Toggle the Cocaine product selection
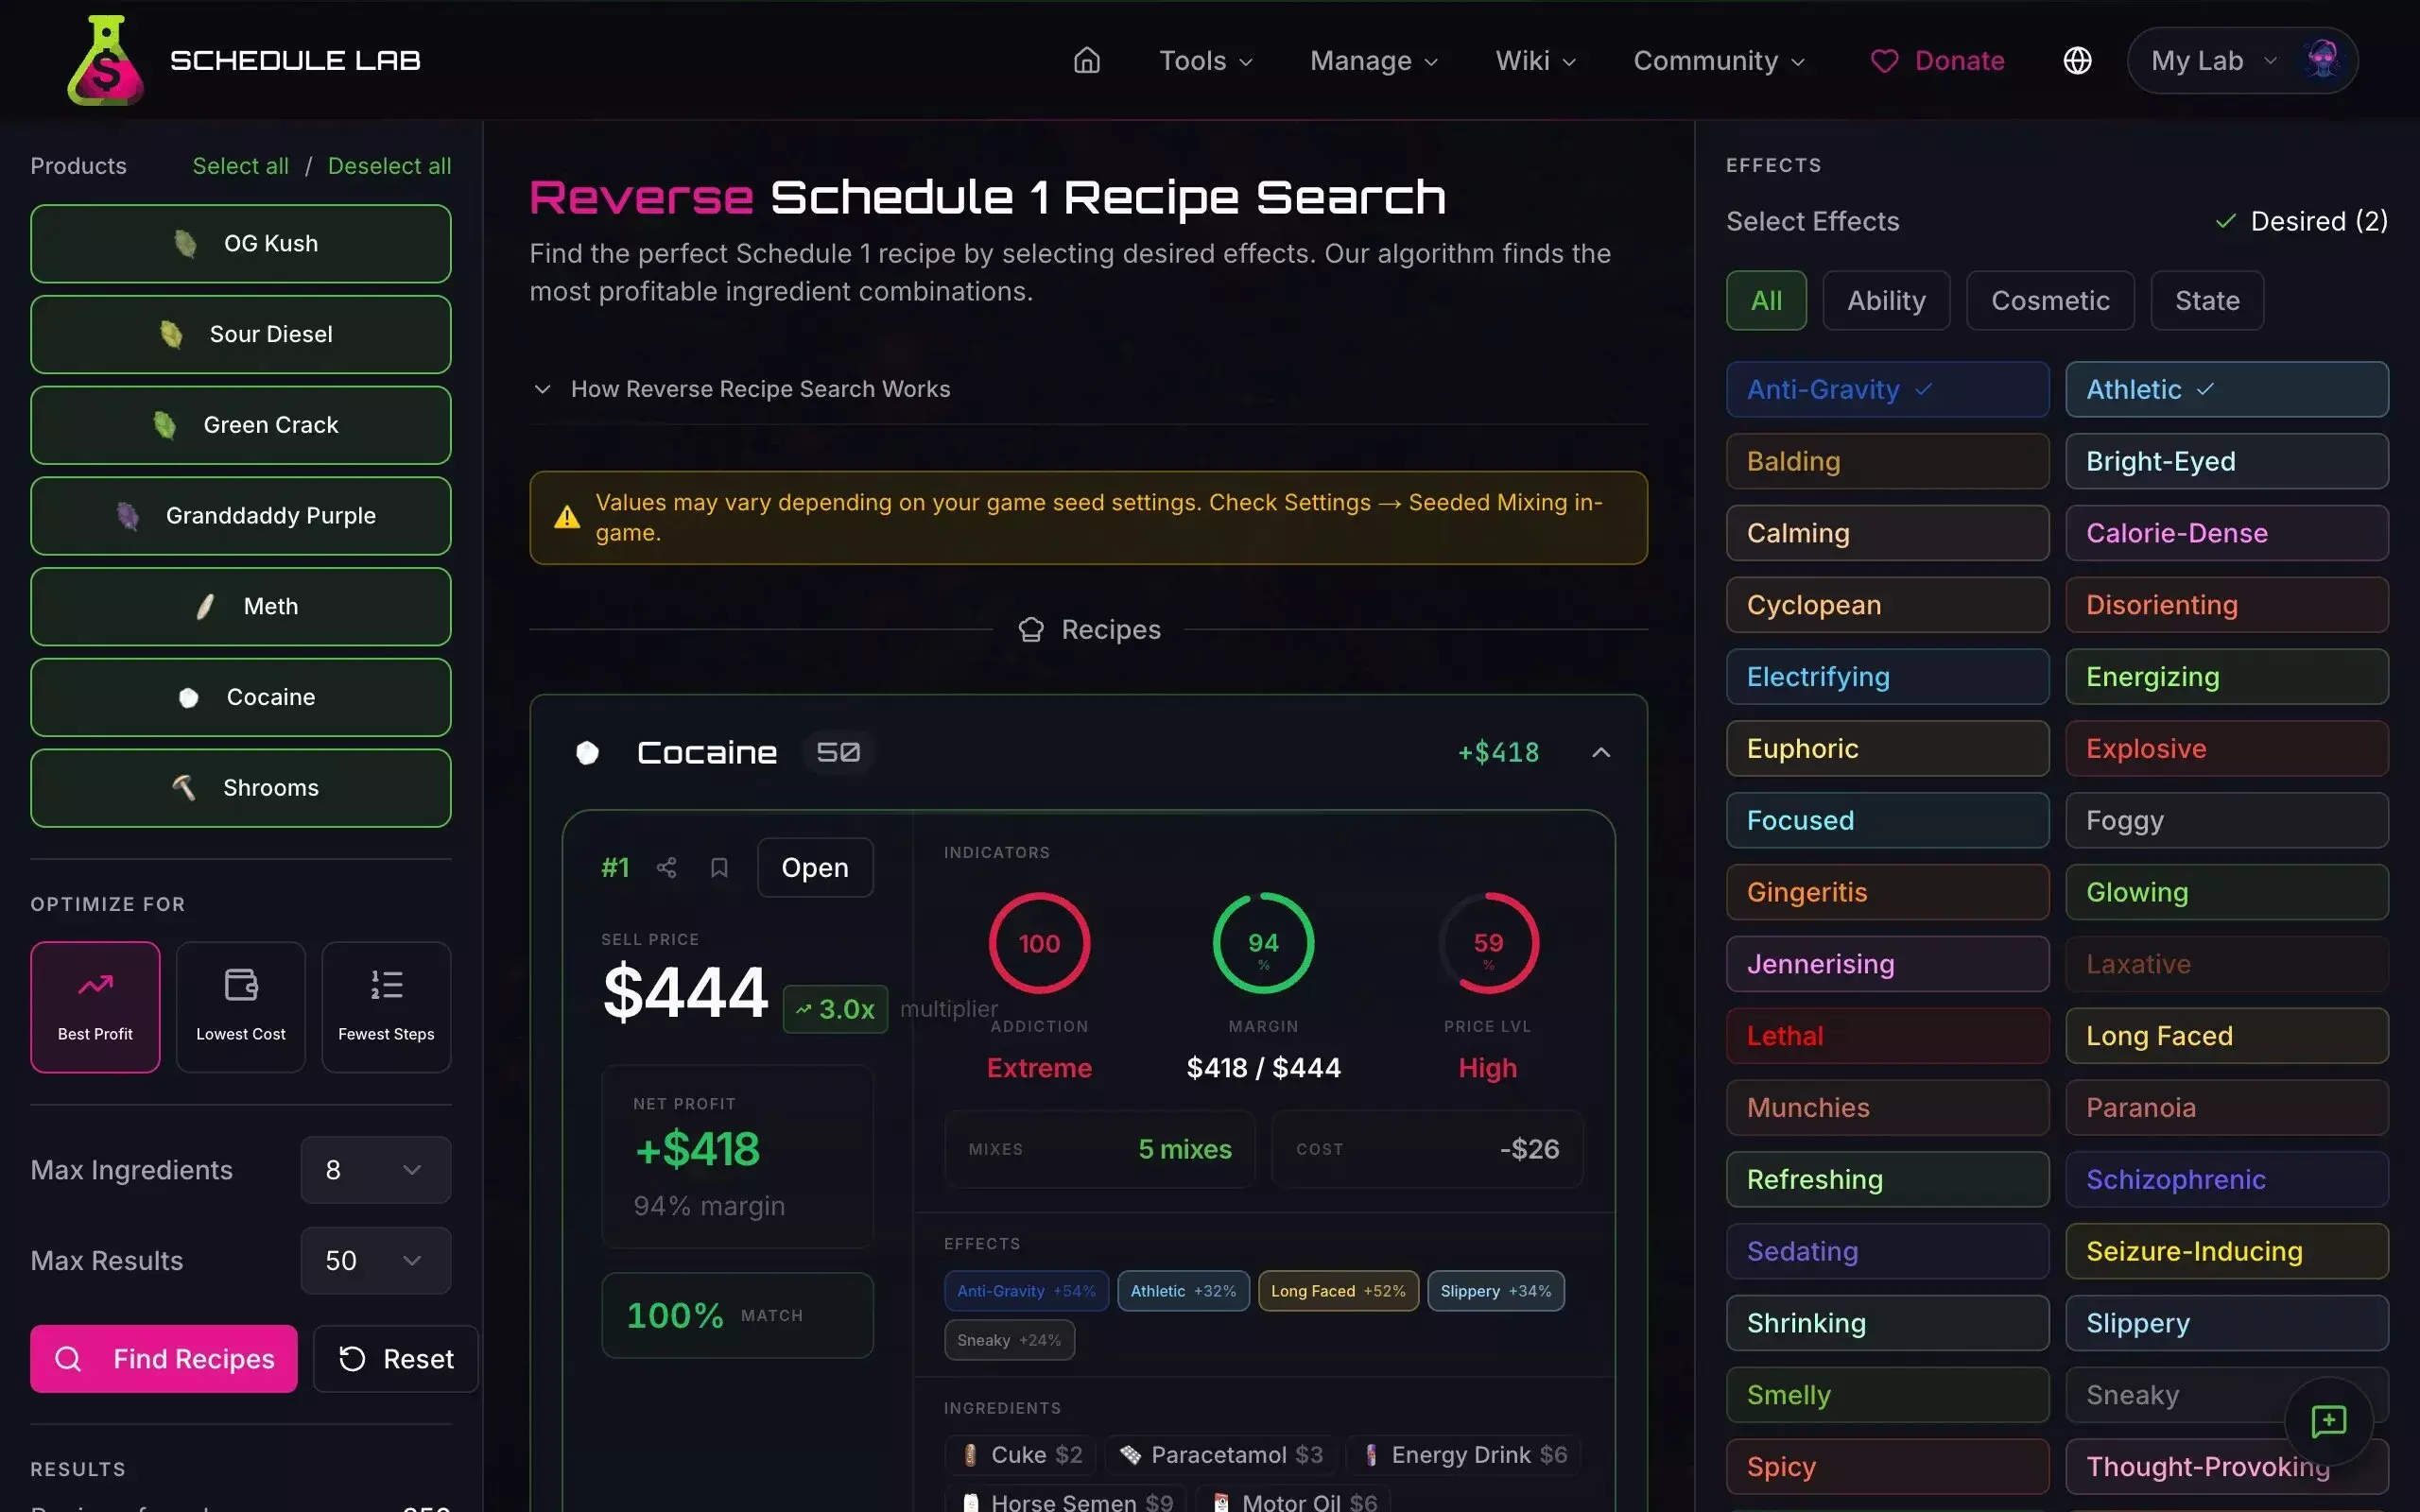Image resolution: width=2420 pixels, height=1512 pixels. [x=241, y=697]
